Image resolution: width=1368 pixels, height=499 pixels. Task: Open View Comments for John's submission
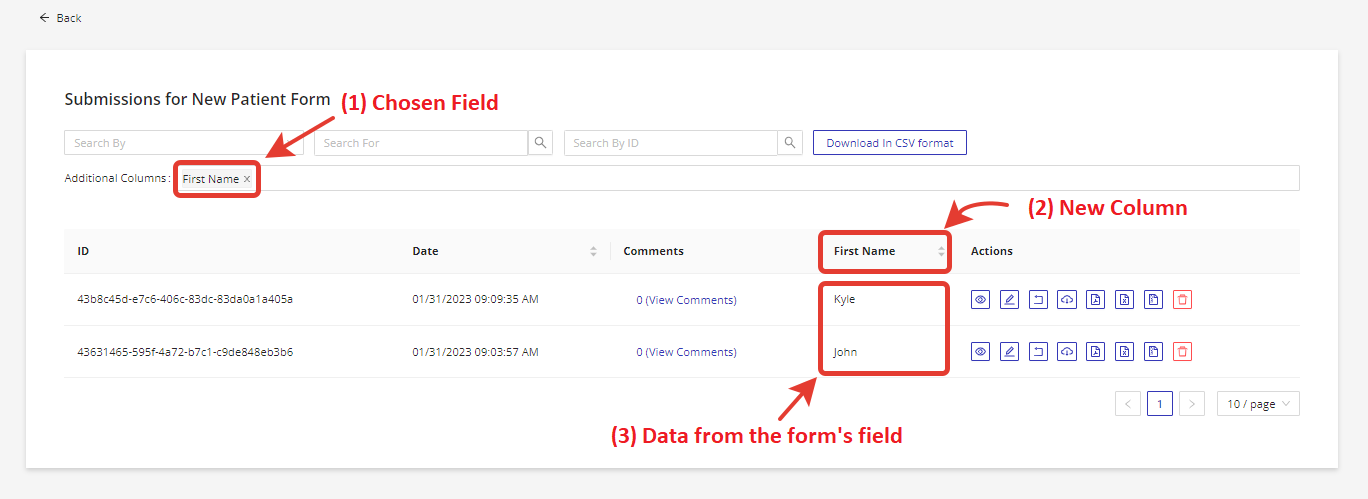[x=686, y=352]
